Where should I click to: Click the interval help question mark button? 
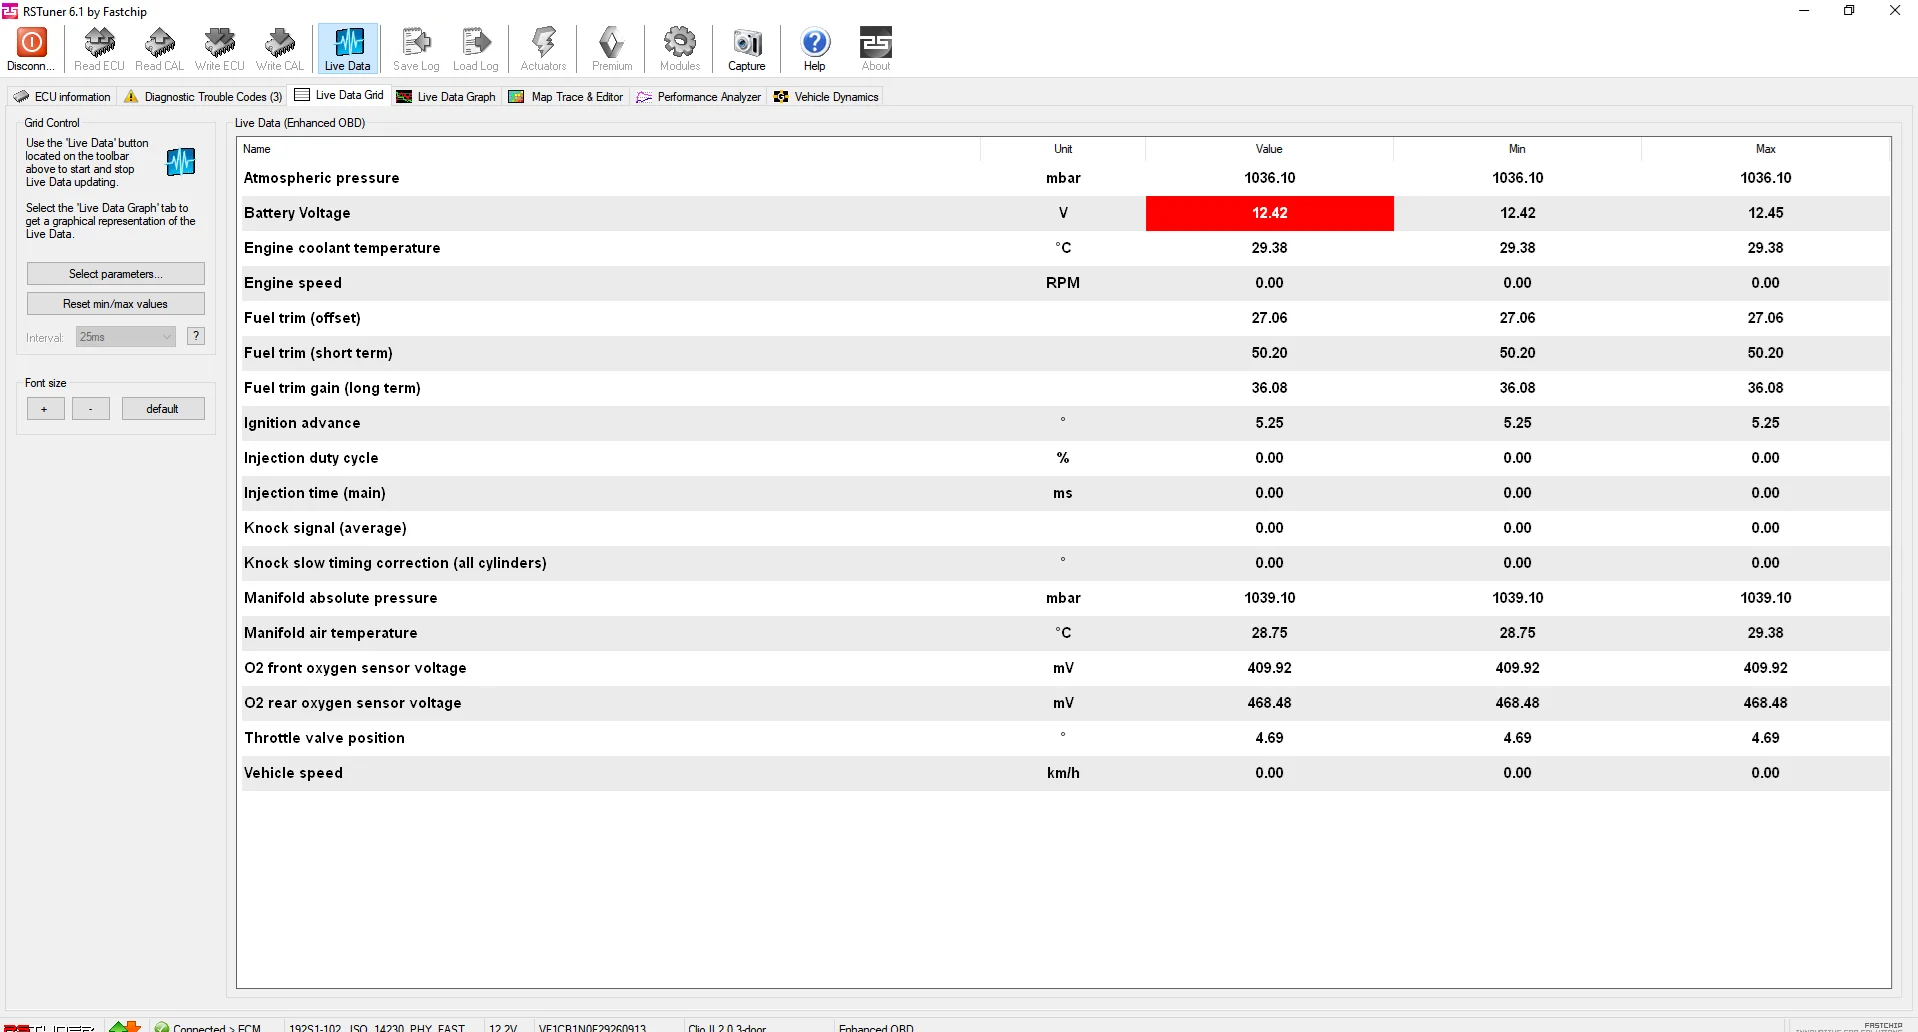tap(196, 336)
